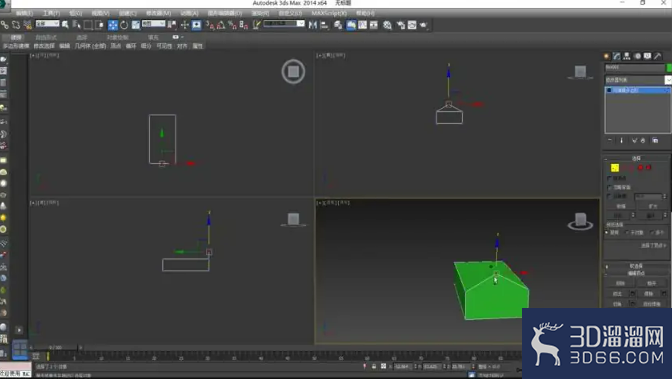Click the 断开 vertex button

coord(651,283)
